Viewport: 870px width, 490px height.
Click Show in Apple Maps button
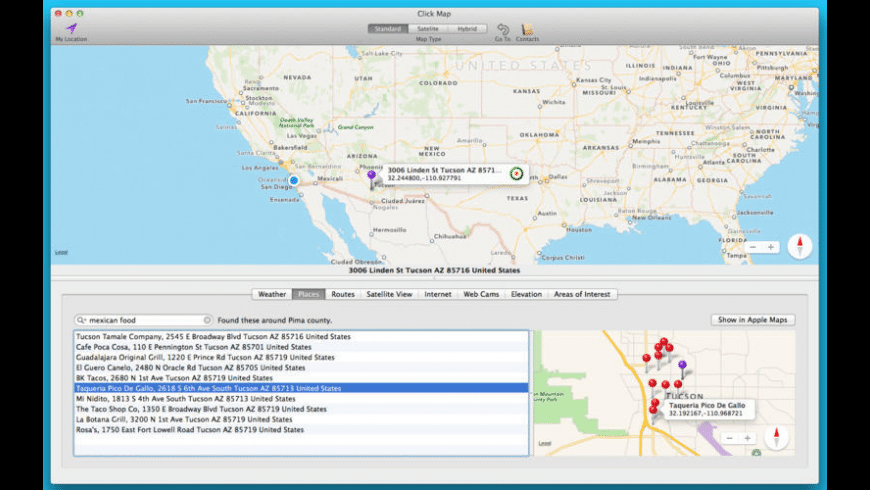pyautogui.click(x=752, y=320)
